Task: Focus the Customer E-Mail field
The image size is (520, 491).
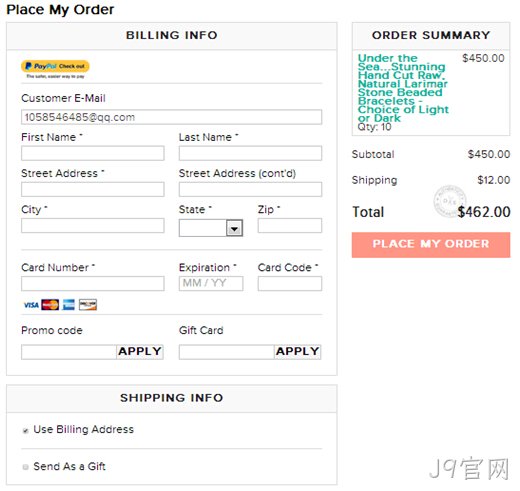Action: (171, 117)
